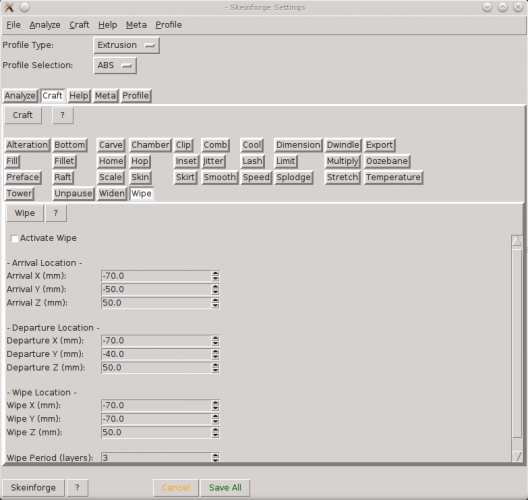Open the Craft help question mark button
Image resolution: width=528 pixels, height=500 pixels.
(63, 115)
